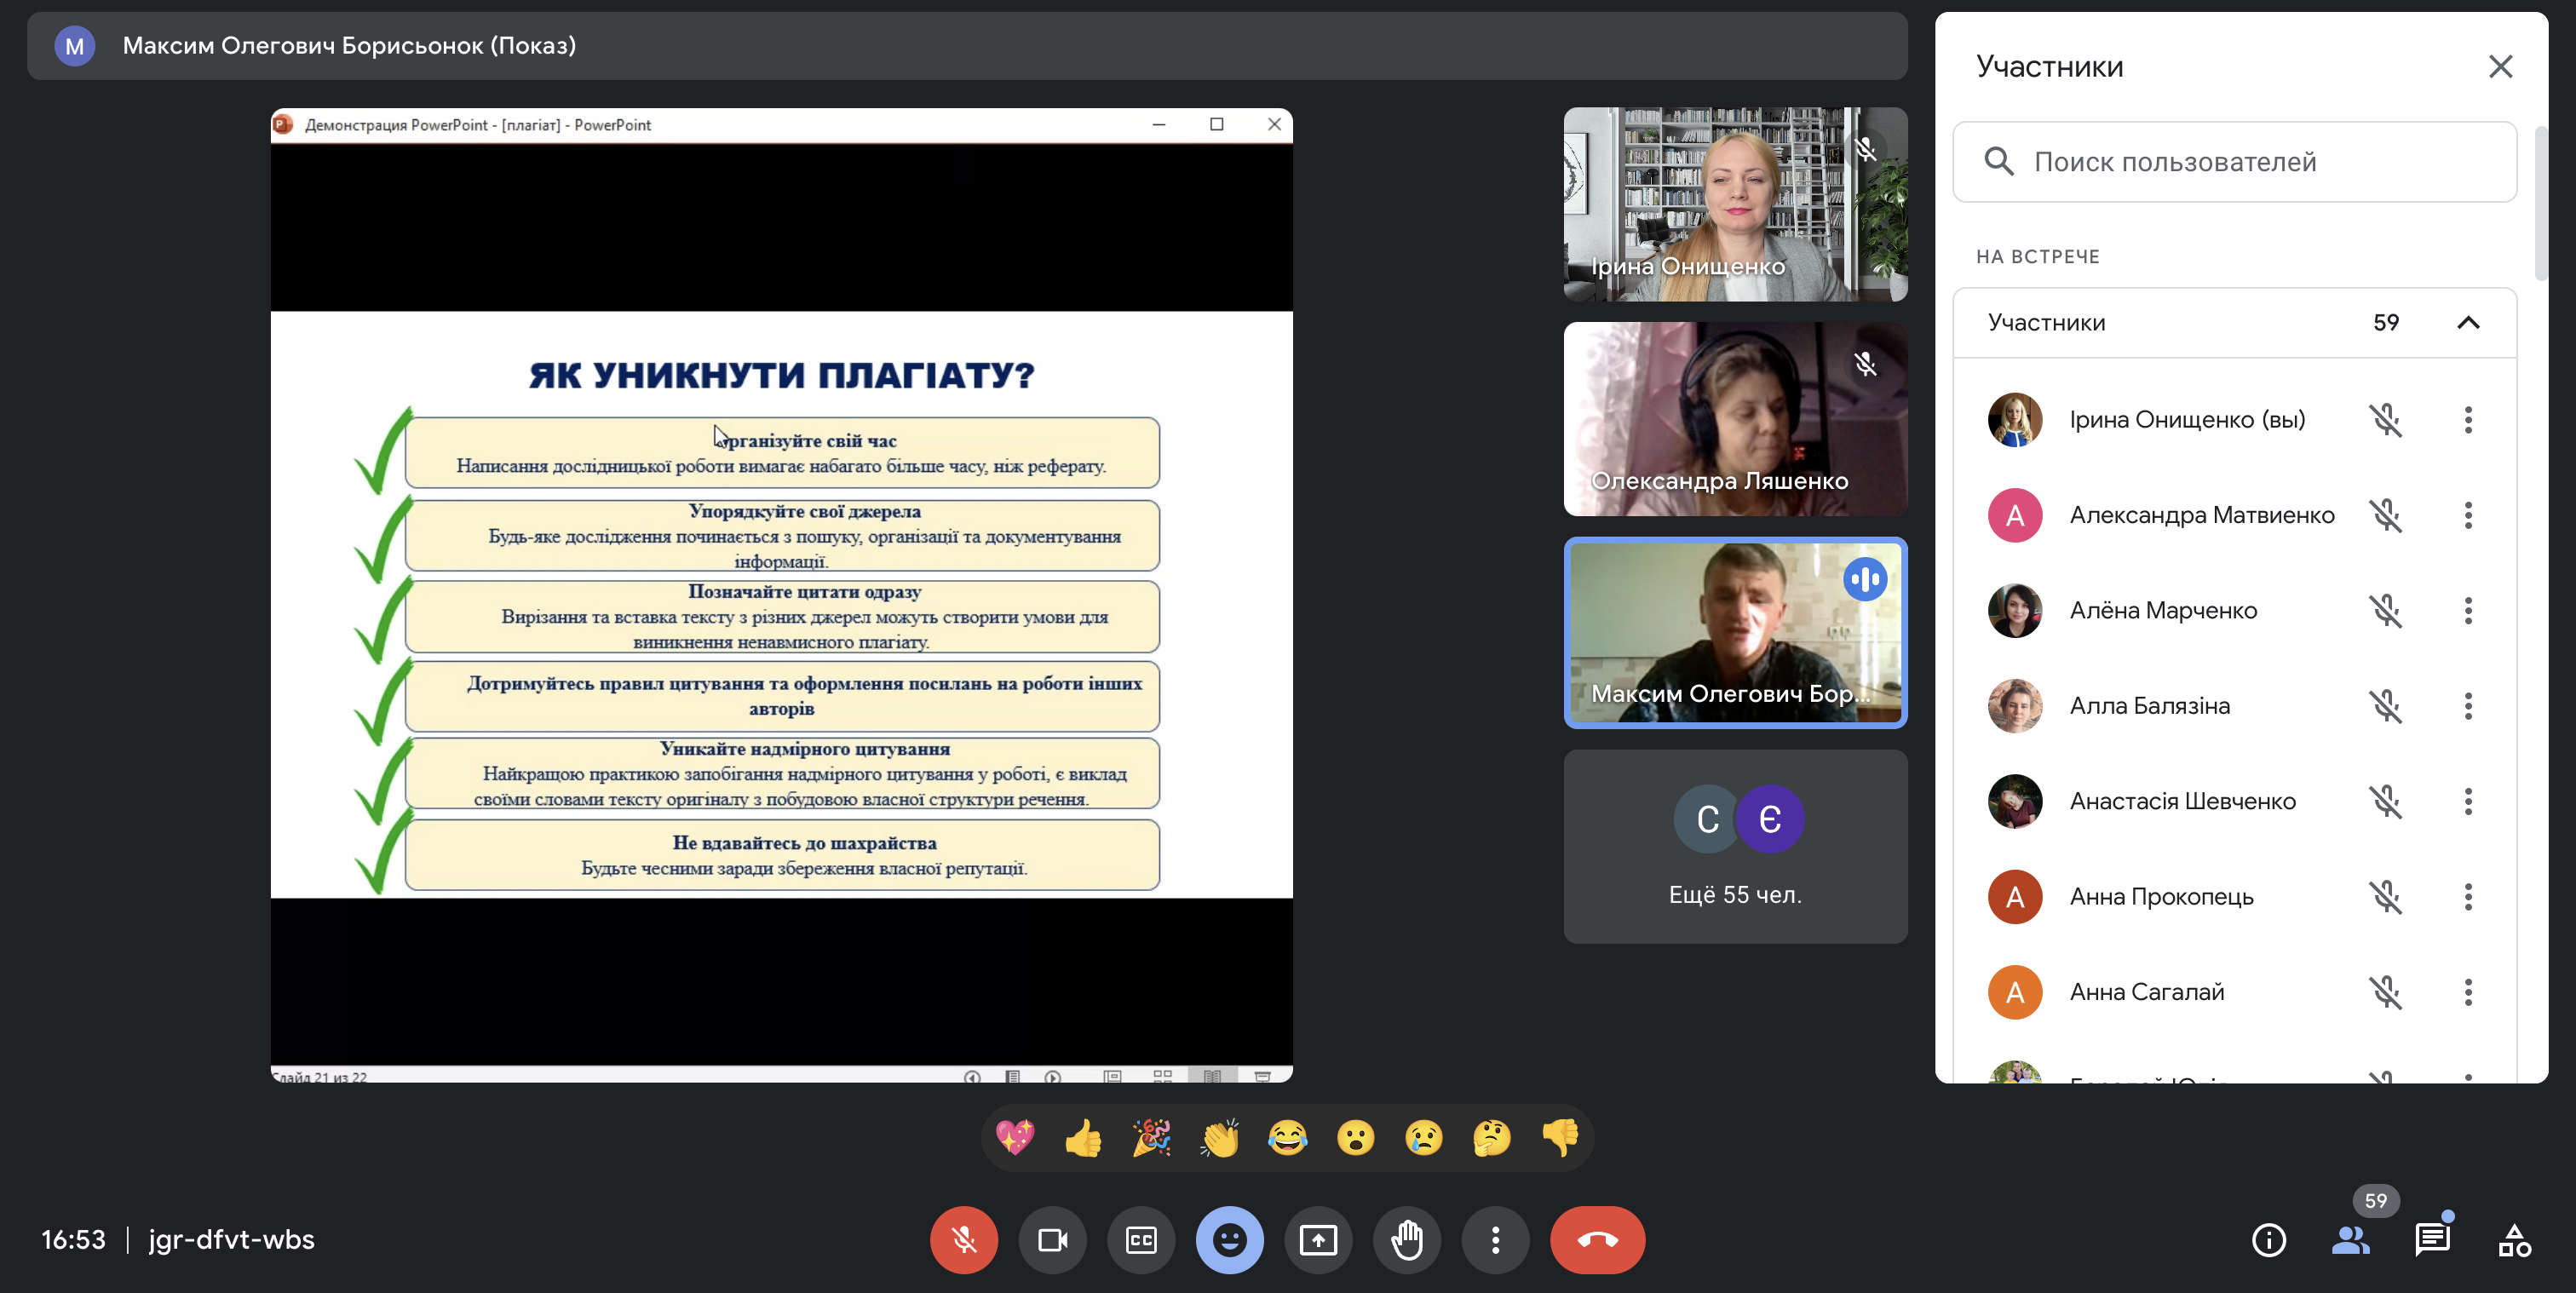Open meeting details info icon

(2268, 1240)
